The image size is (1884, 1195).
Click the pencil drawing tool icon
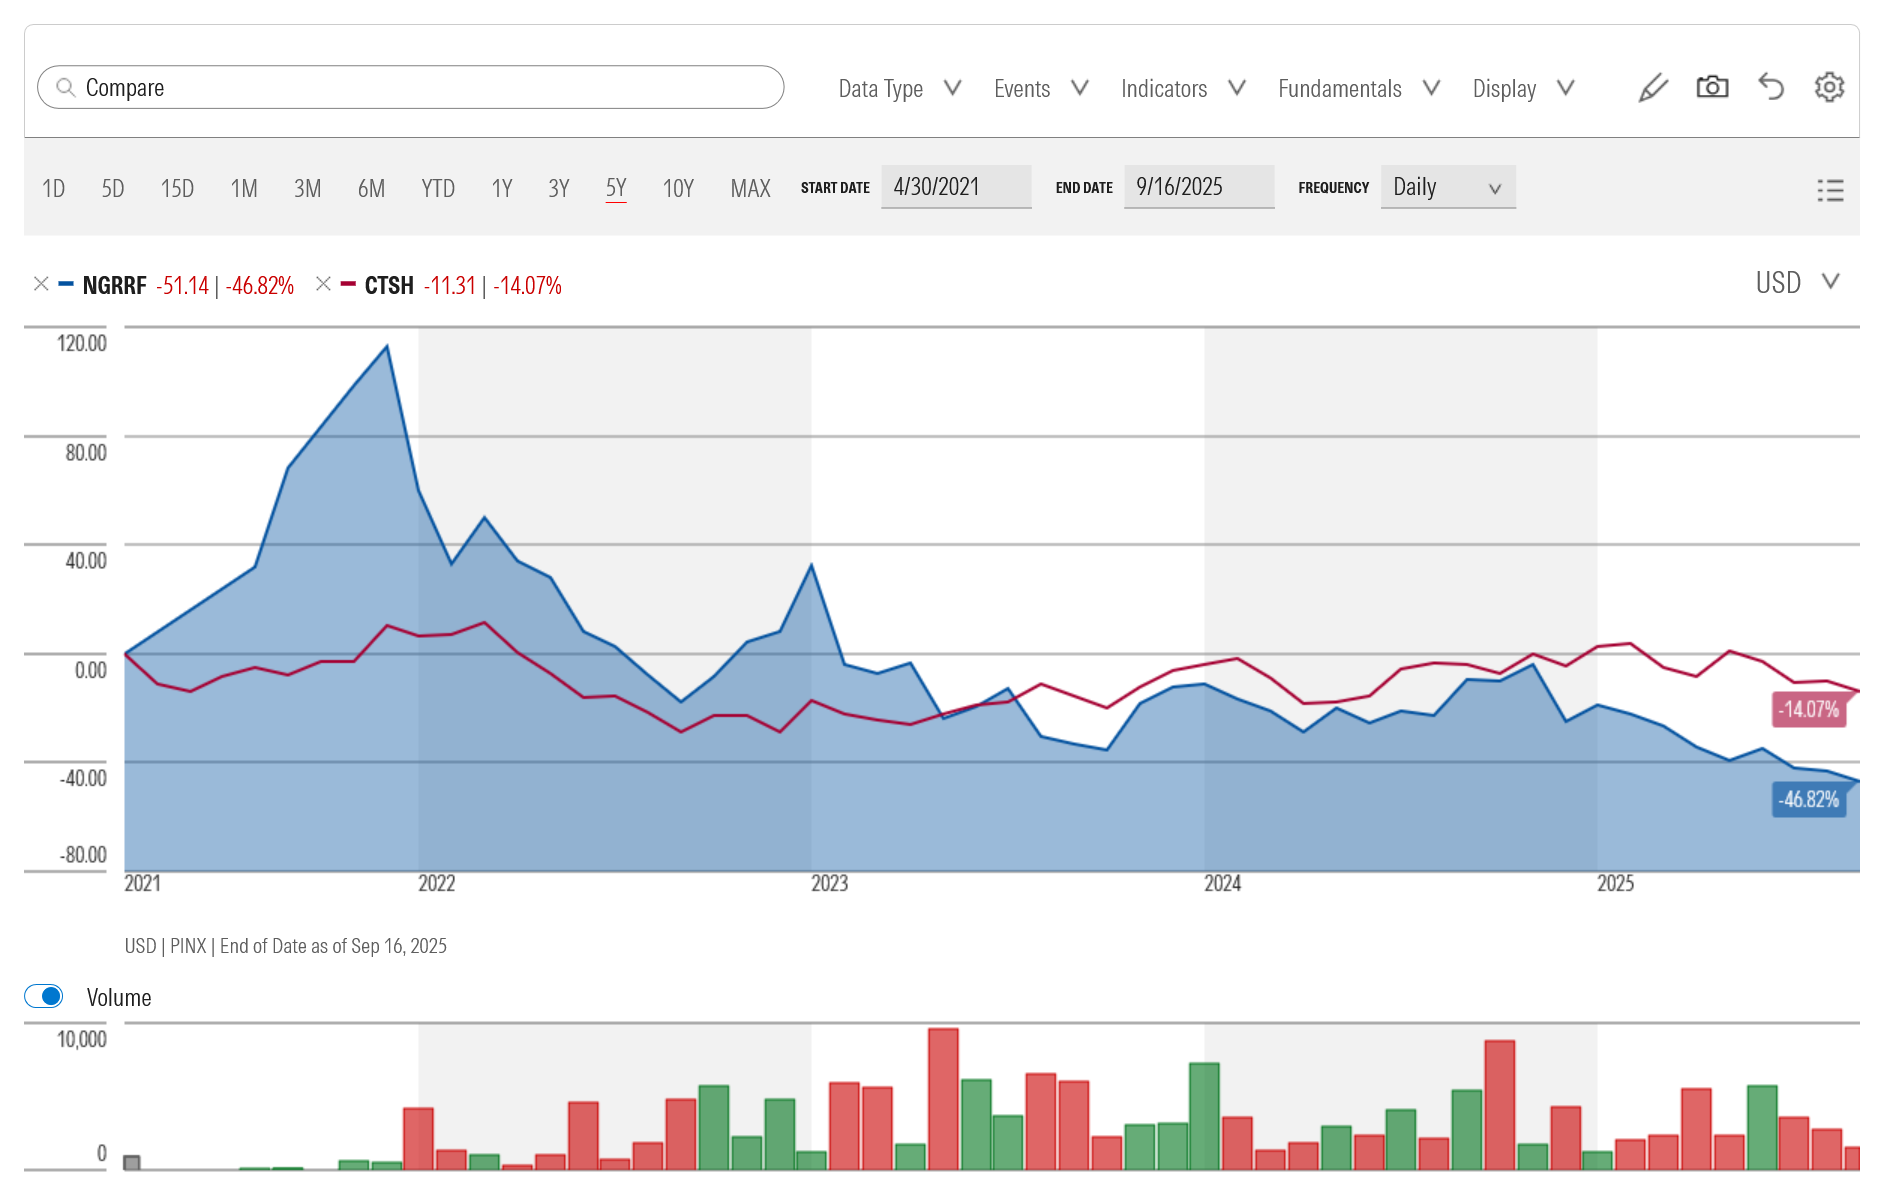(1653, 88)
